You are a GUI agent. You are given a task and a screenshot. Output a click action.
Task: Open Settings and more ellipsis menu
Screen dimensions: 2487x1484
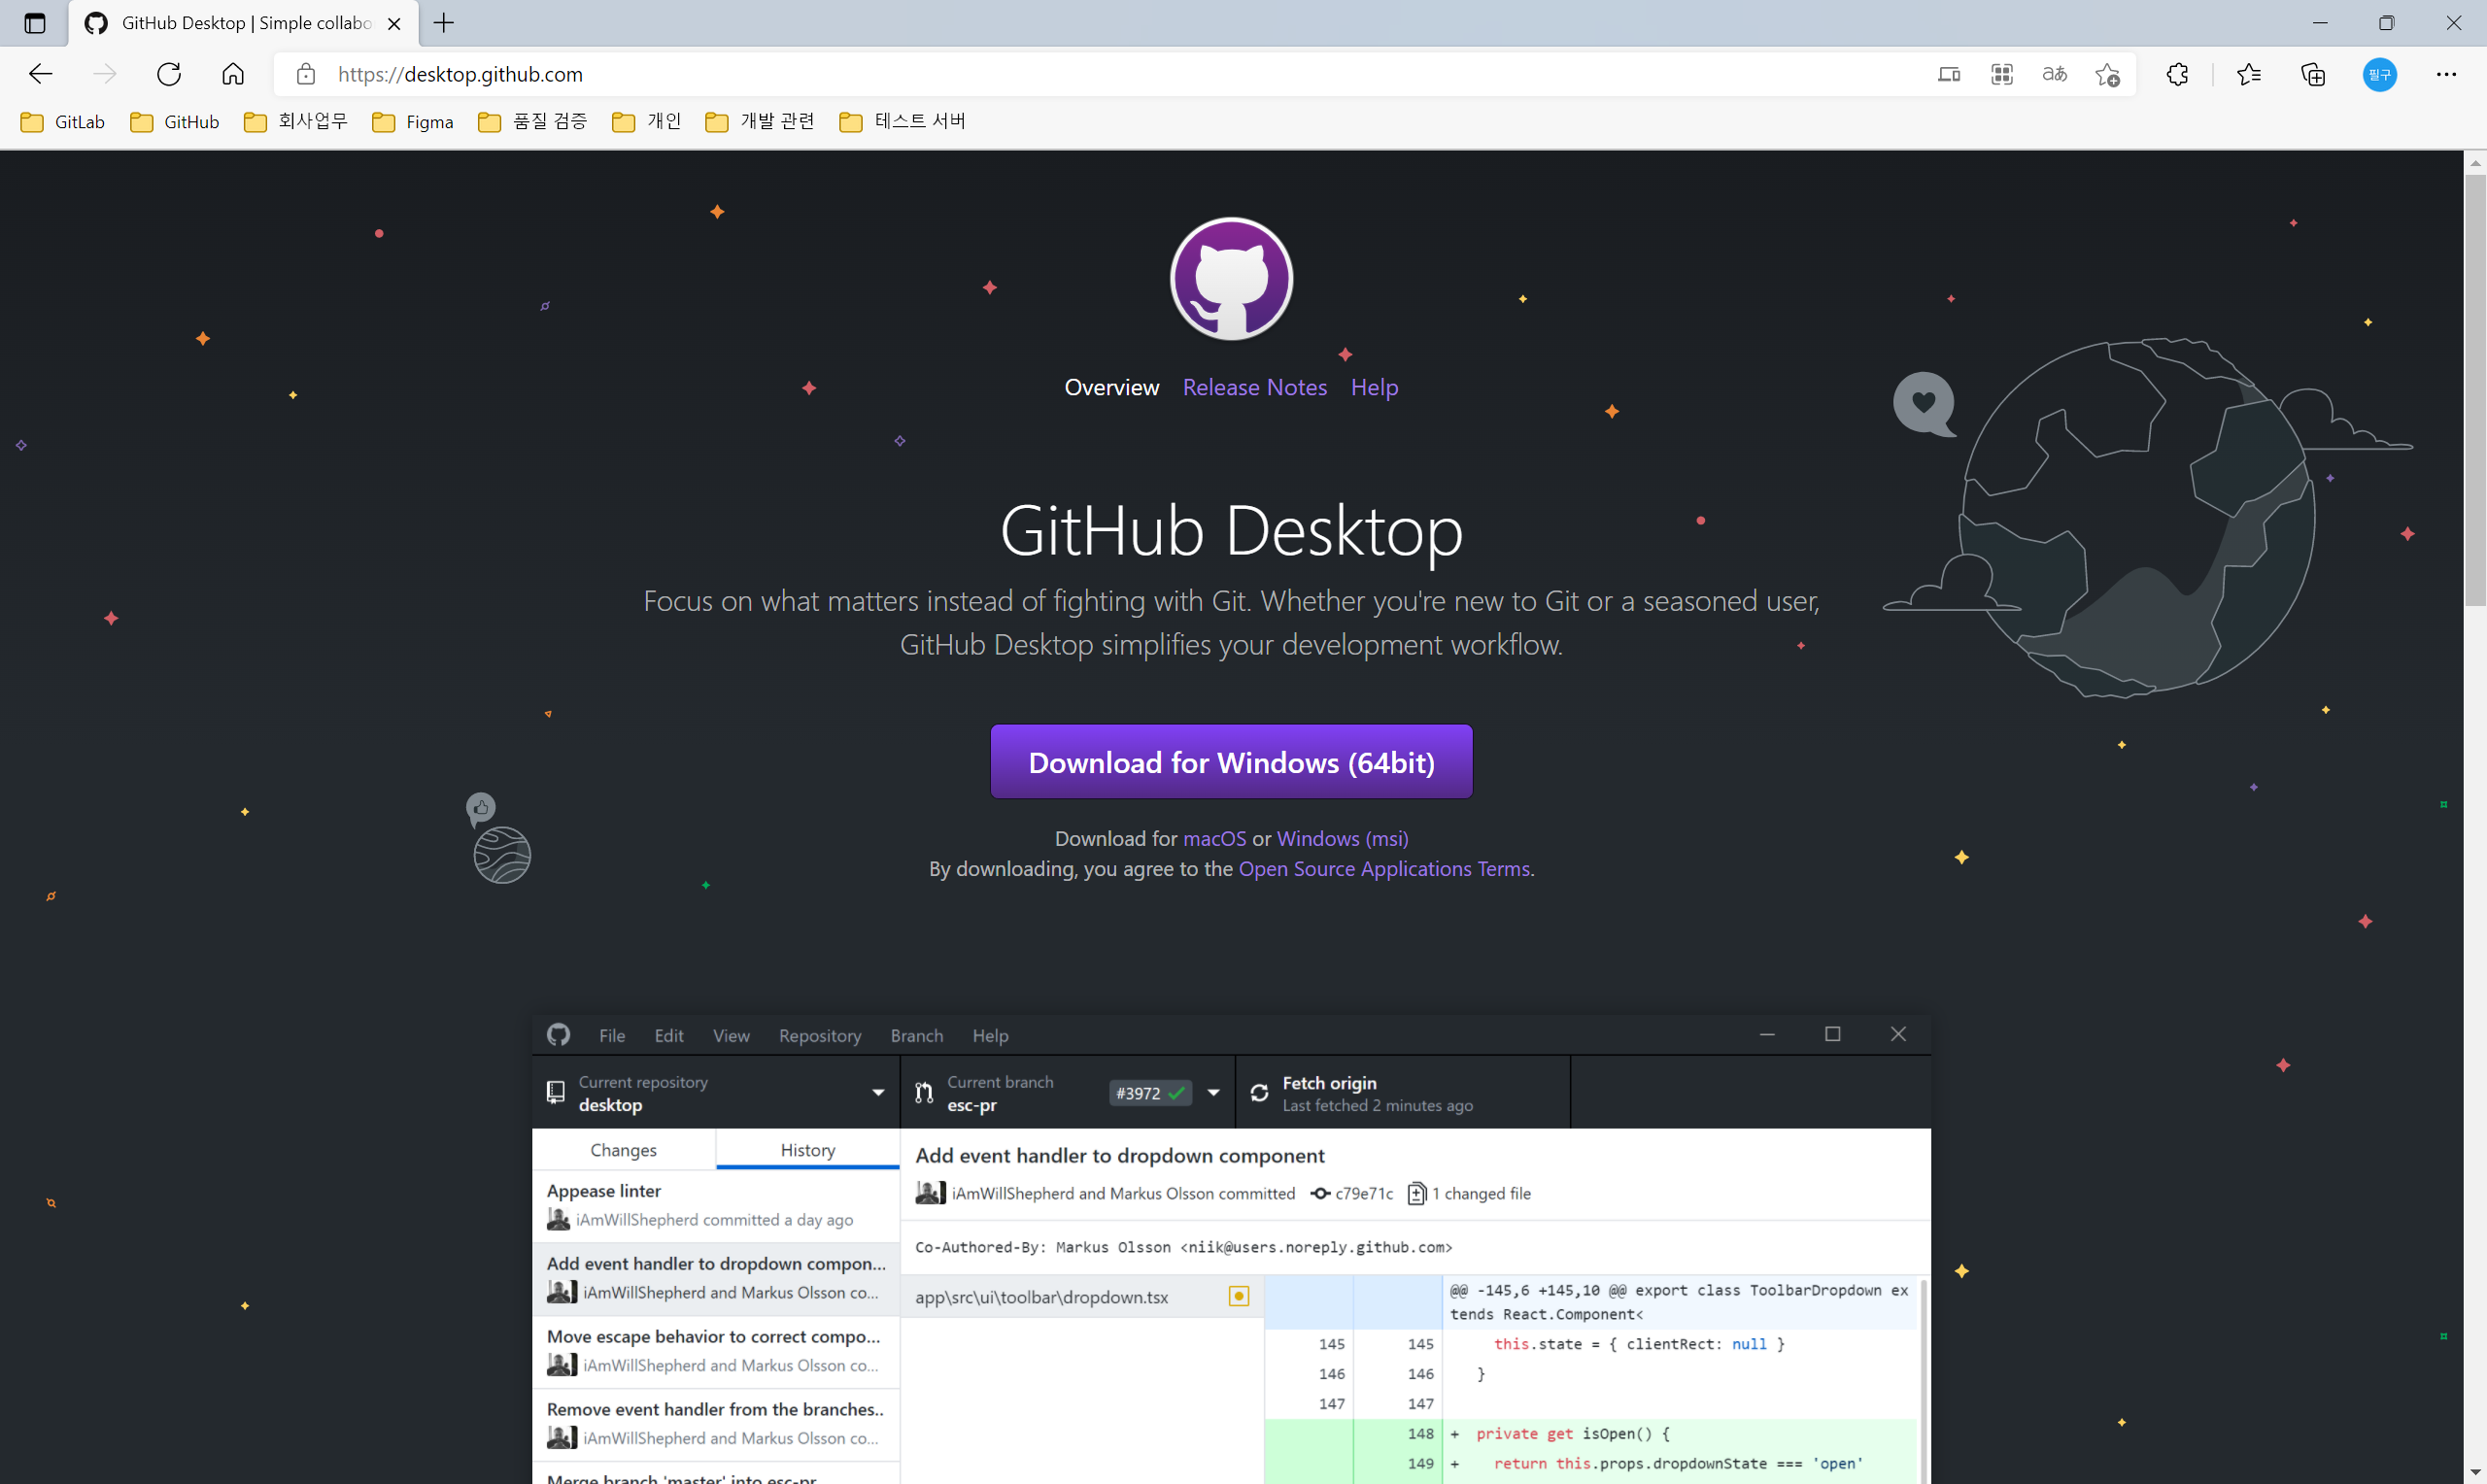point(2446,74)
